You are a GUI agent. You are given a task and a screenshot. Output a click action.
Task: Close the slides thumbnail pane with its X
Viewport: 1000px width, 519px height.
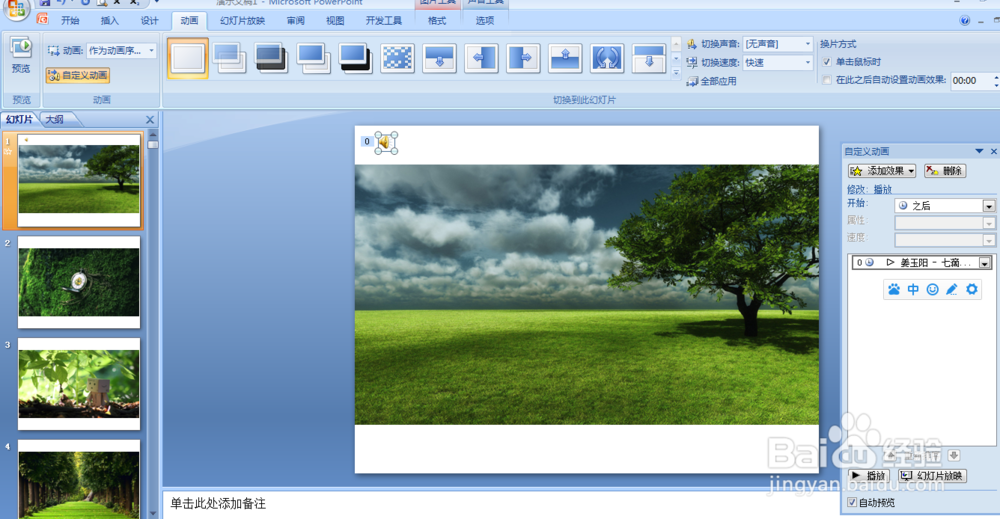[150, 119]
